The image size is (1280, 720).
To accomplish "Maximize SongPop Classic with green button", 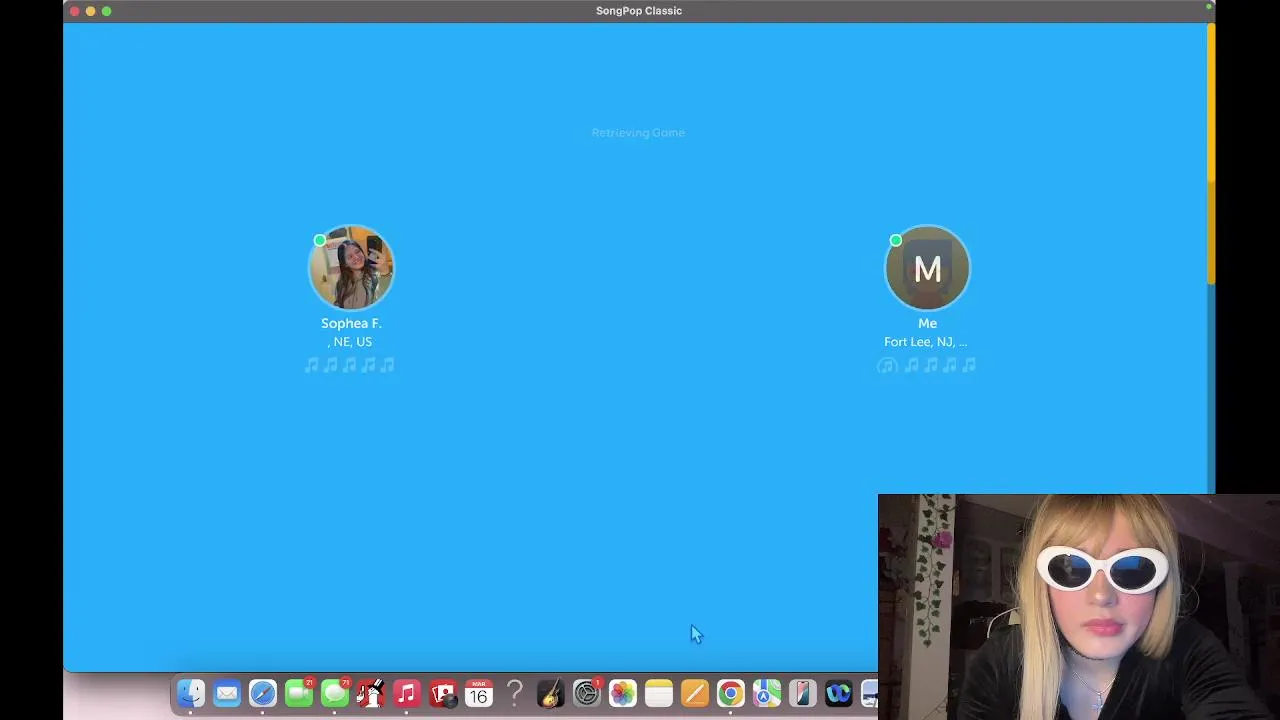I will click(106, 11).
